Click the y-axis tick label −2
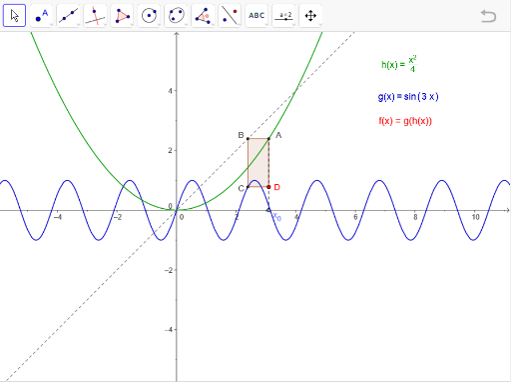 [169, 270]
